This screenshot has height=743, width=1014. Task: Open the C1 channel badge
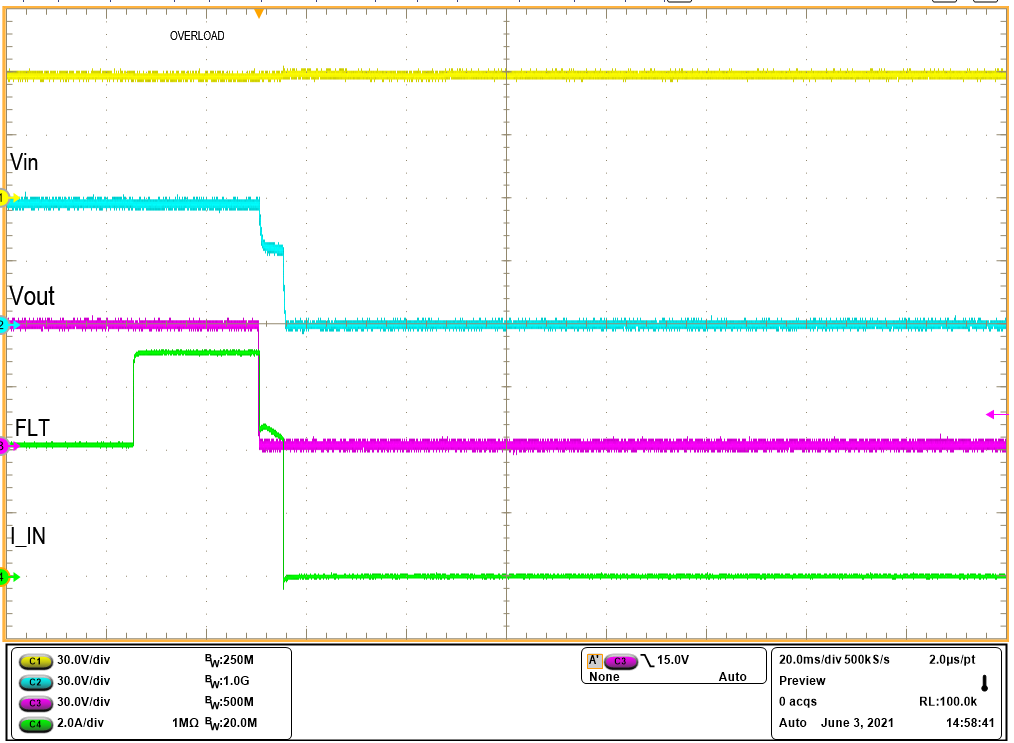pyautogui.click(x=36, y=662)
